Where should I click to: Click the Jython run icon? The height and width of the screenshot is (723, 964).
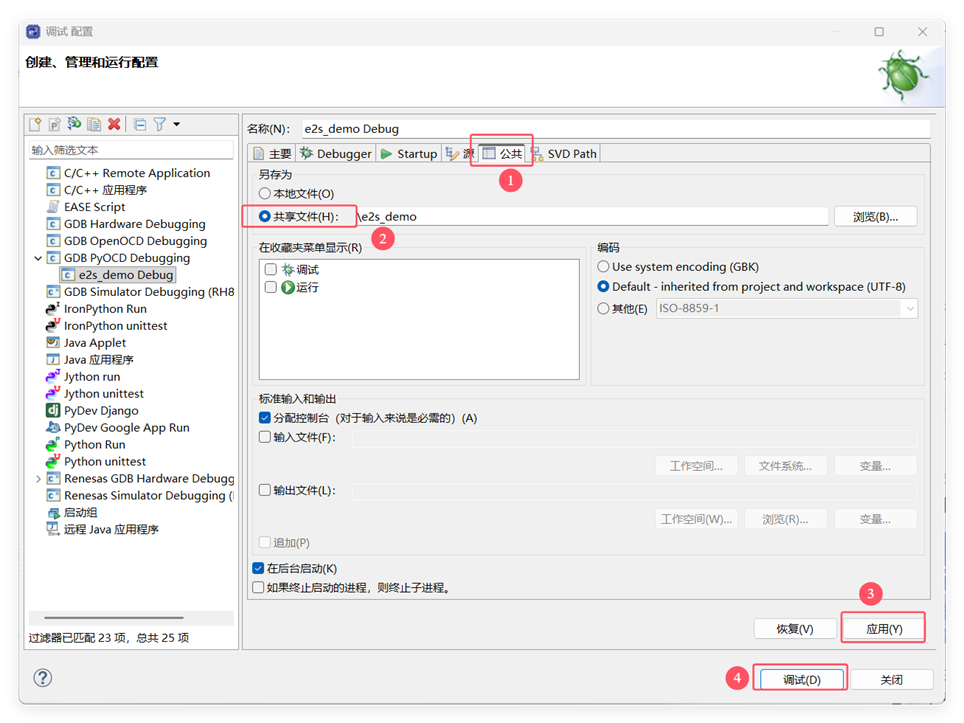tap(53, 376)
